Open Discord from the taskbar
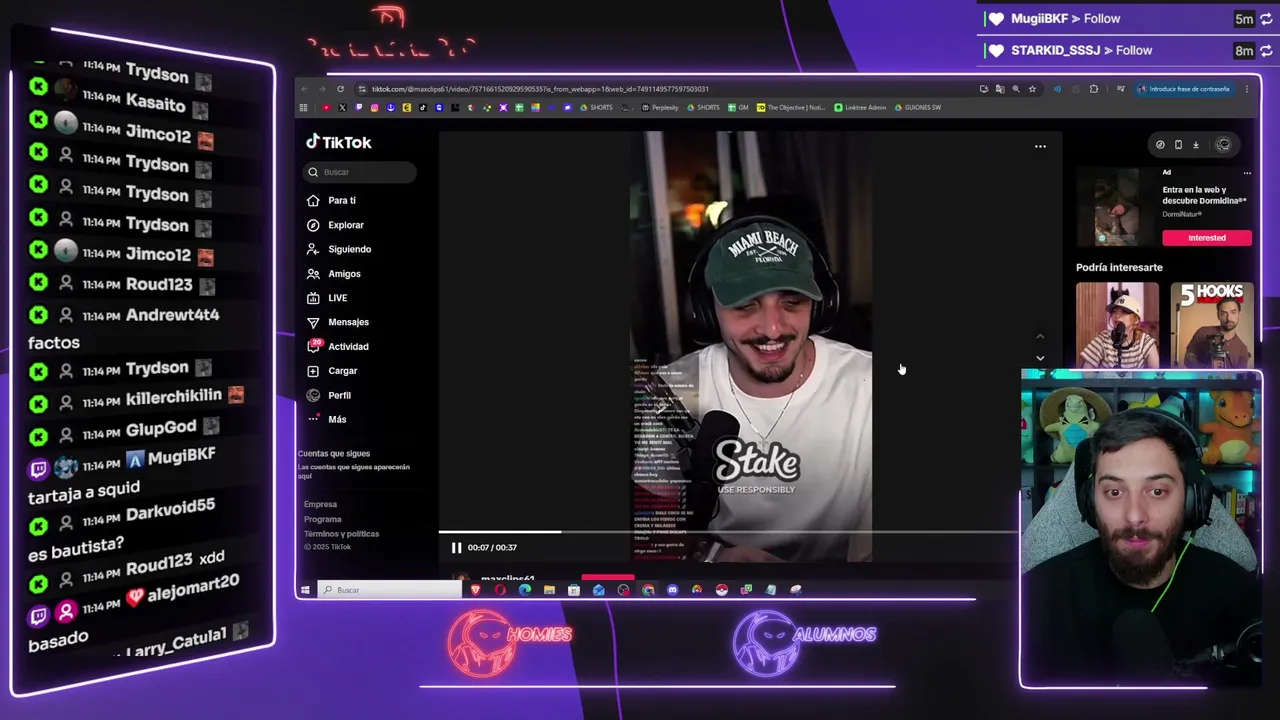 coord(673,590)
